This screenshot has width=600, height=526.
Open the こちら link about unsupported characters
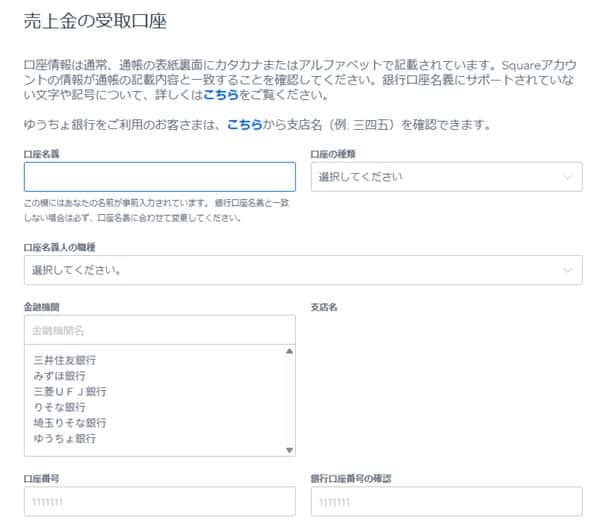(x=221, y=94)
